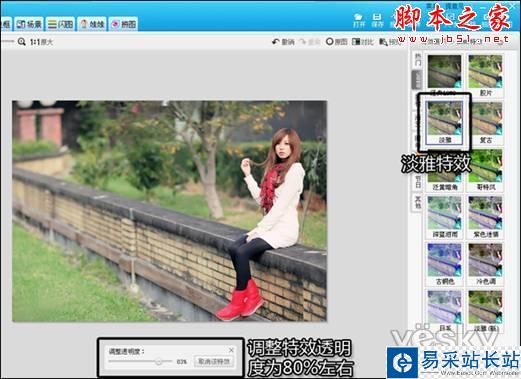This screenshot has width=521, height=379.
Task: Apply the 古铜色 effect thumbnail
Action: (445, 264)
